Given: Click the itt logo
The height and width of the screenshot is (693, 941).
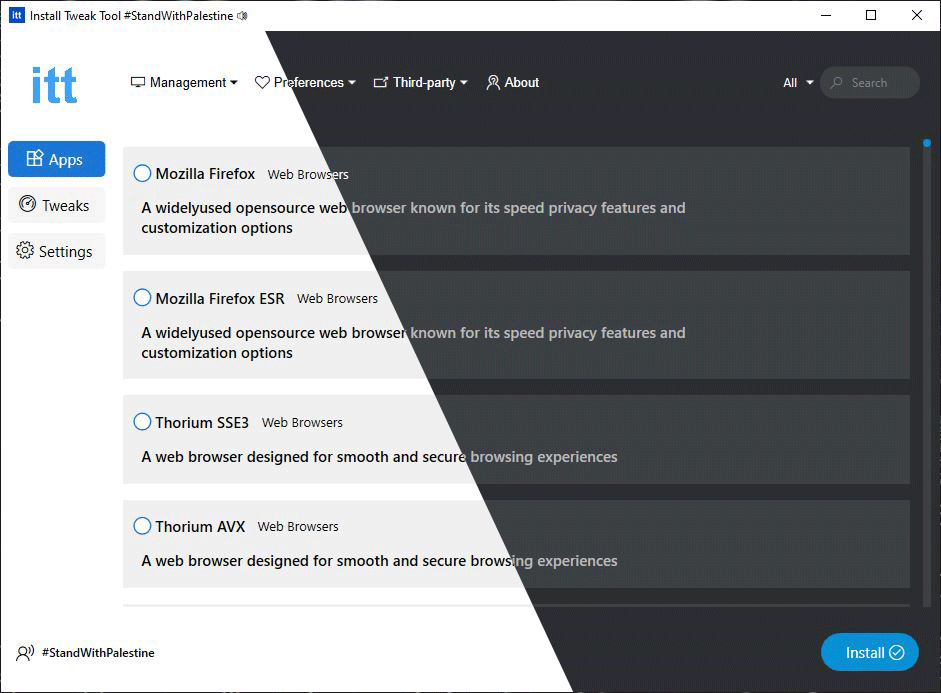Looking at the screenshot, I should point(52,84).
